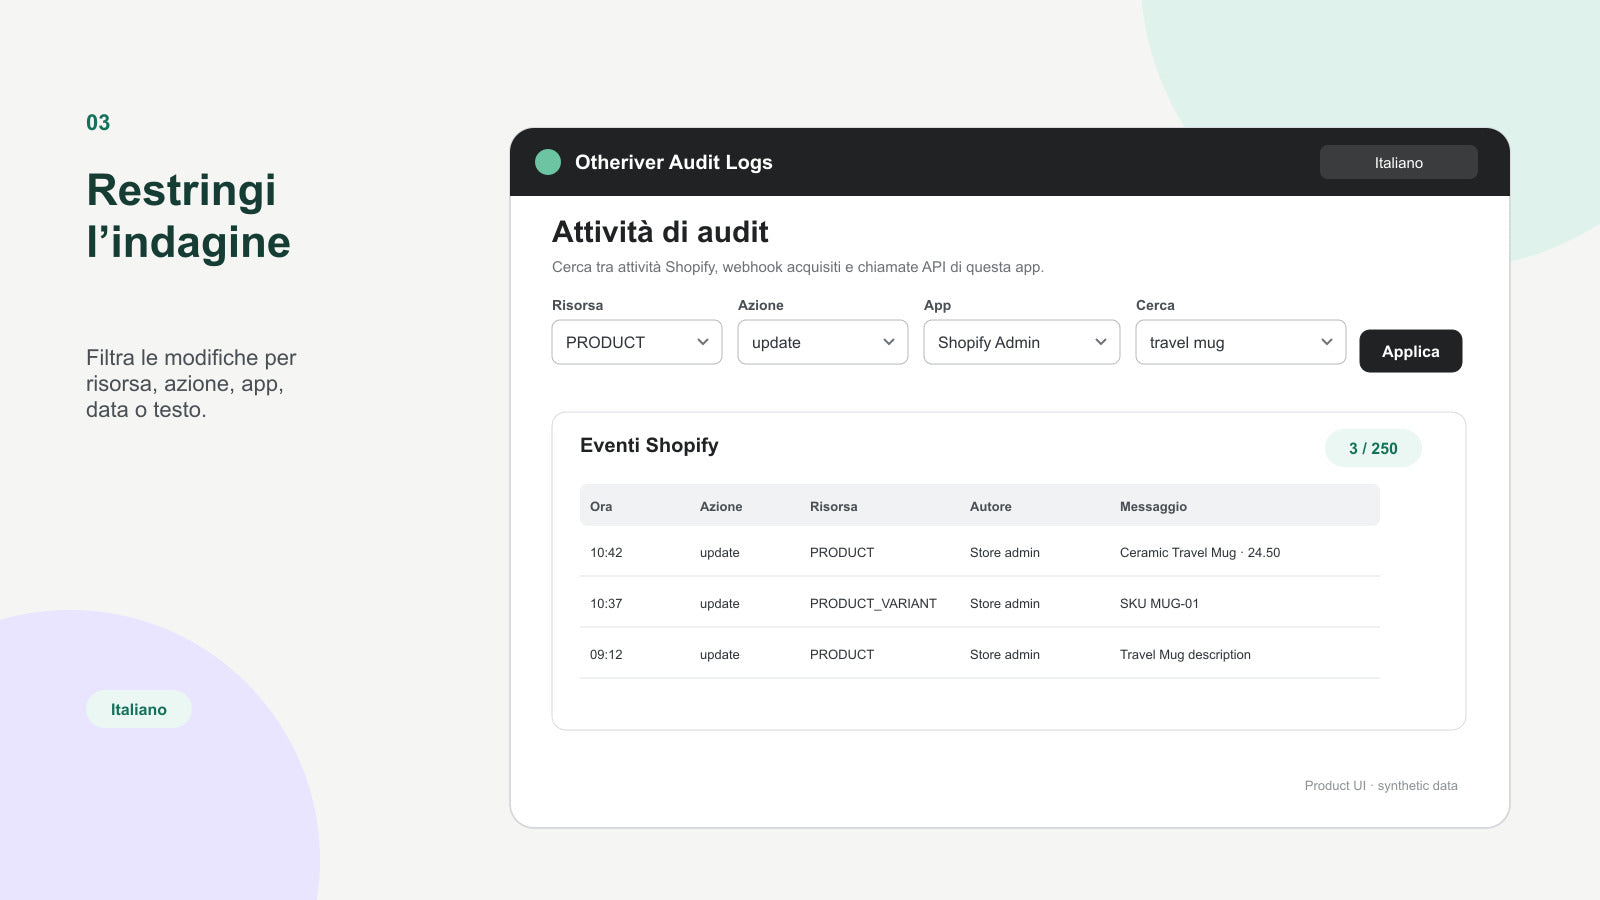Select the 10:42 time cell
The image size is (1600, 900).
[x=606, y=552]
